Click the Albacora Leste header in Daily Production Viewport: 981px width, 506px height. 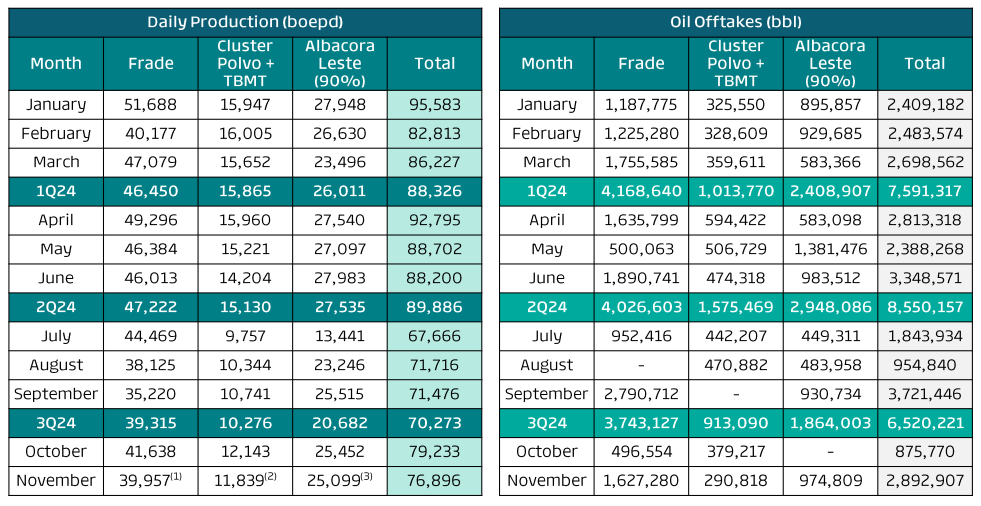point(341,63)
